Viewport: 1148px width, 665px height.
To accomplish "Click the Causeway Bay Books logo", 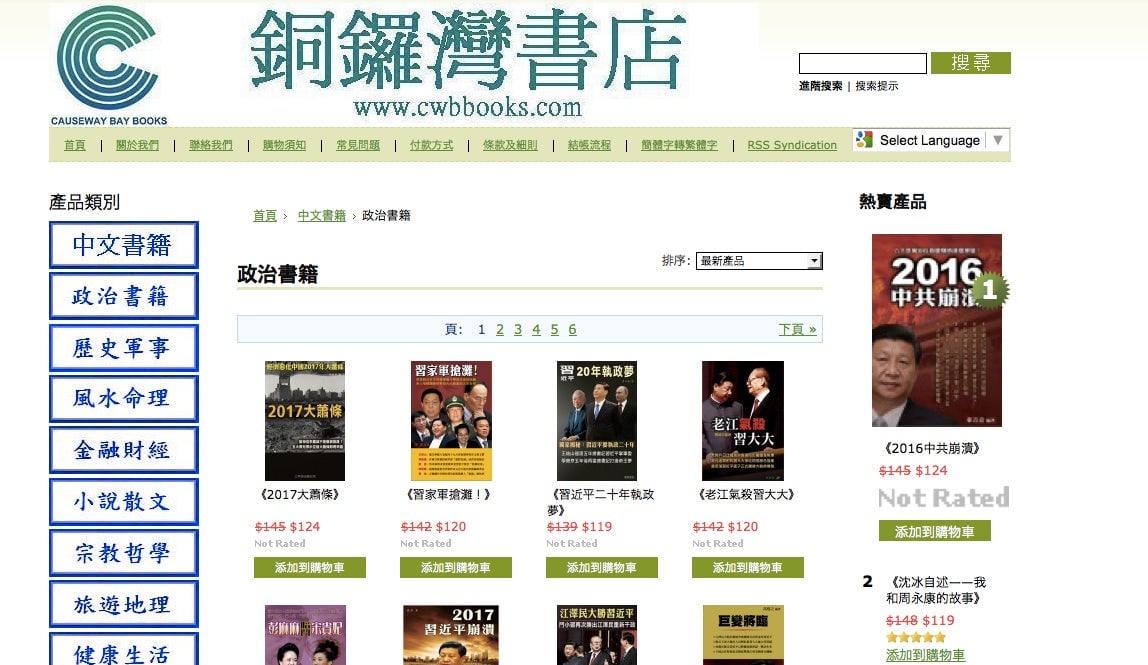I will coord(108,64).
